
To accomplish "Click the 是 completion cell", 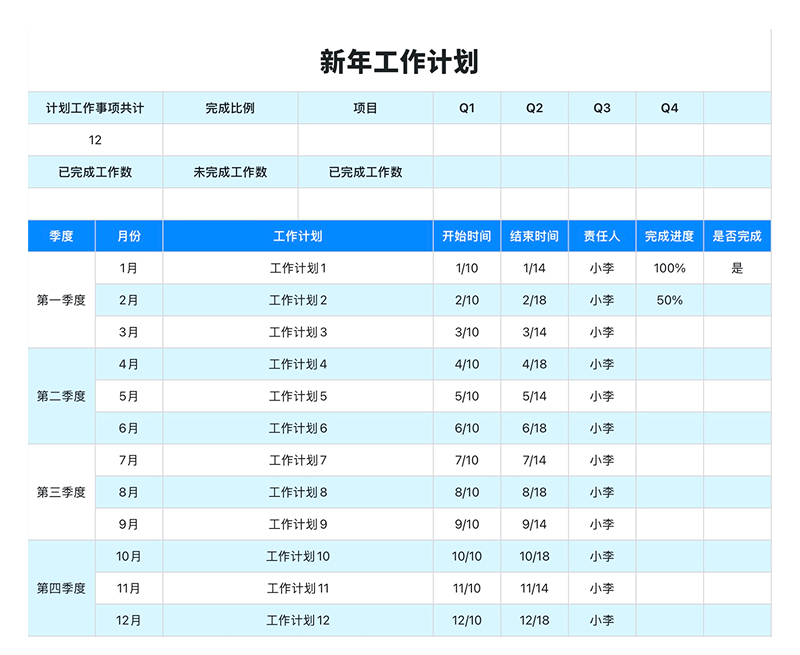I will pyautogui.click(x=737, y=268).
